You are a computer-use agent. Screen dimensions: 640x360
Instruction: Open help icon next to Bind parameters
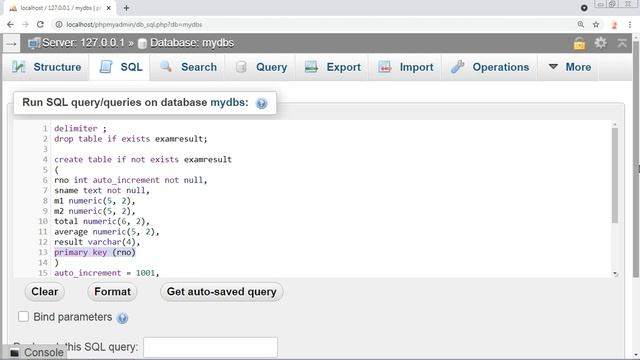click(122, 318)
